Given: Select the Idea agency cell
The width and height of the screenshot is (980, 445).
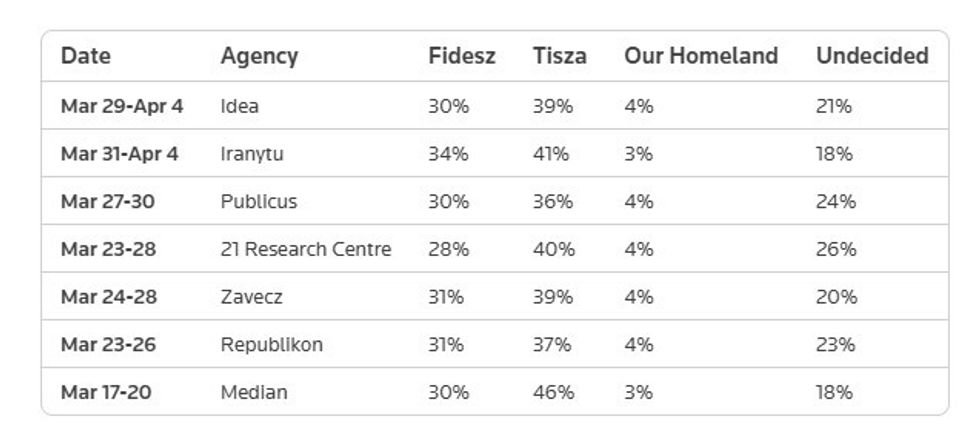Looking at the screenshot, I should pyautogui.click(x=240, y=105).
